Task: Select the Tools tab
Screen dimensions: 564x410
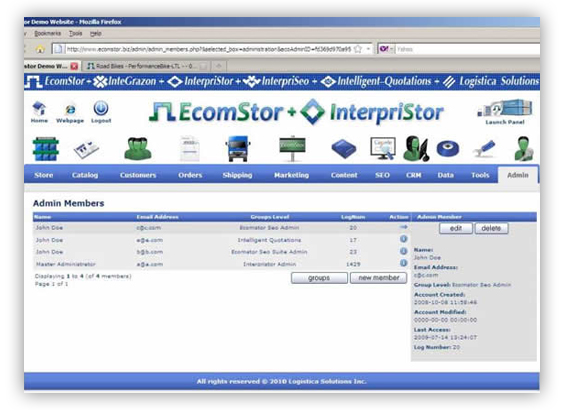Action: 480,175
